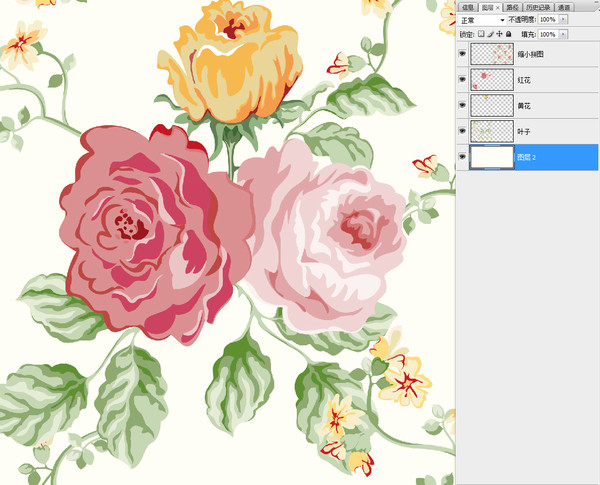Switch to the 路径 tab
Image resolution: width=600 pixels, height=485 pixels.
(x=512, y=7)
